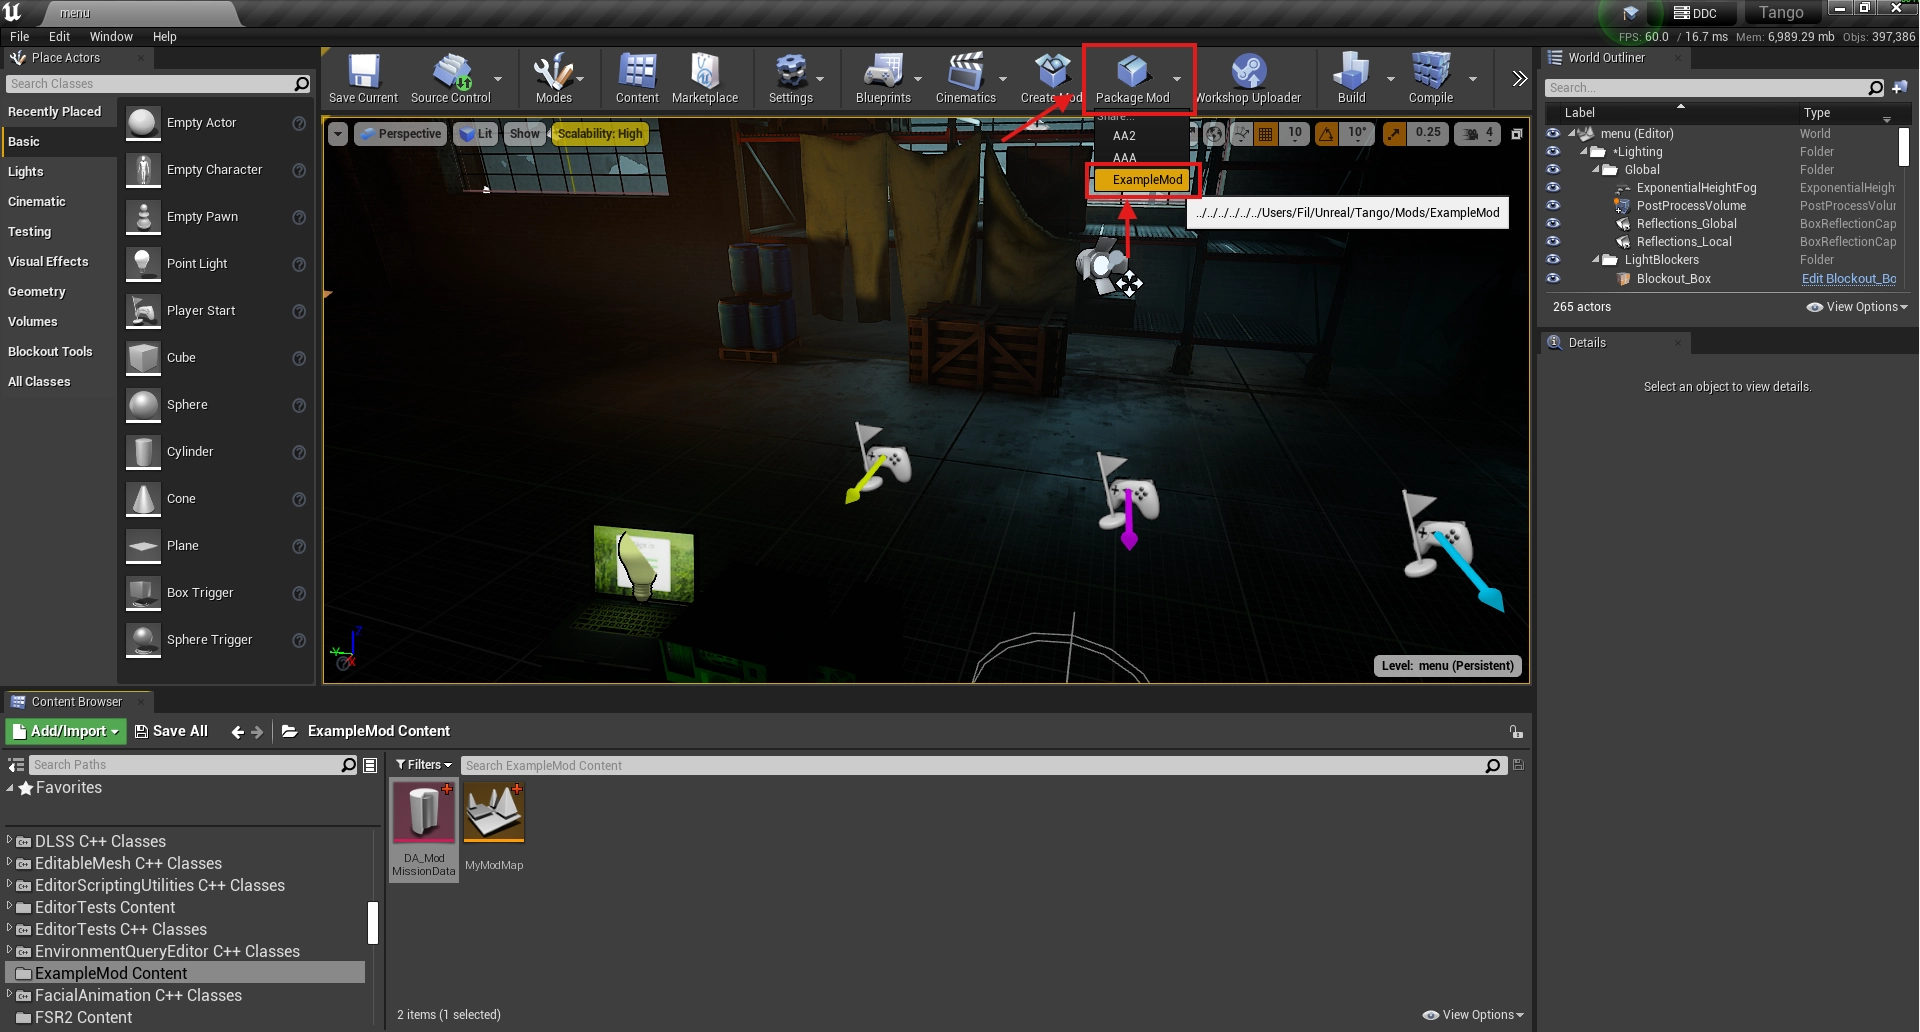
Task: Toggle scale snapping in viewport
Action: pyautogui.click(x=1394, y=133)
